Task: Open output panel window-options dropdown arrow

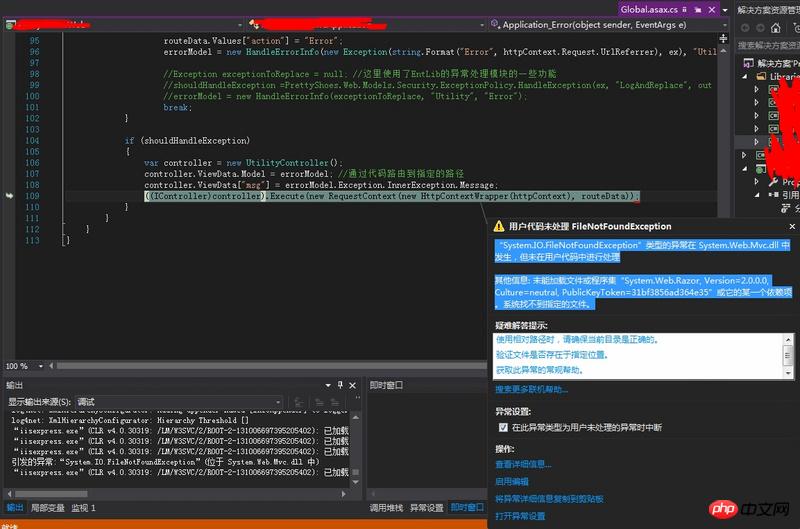Action: coord(328,385)
